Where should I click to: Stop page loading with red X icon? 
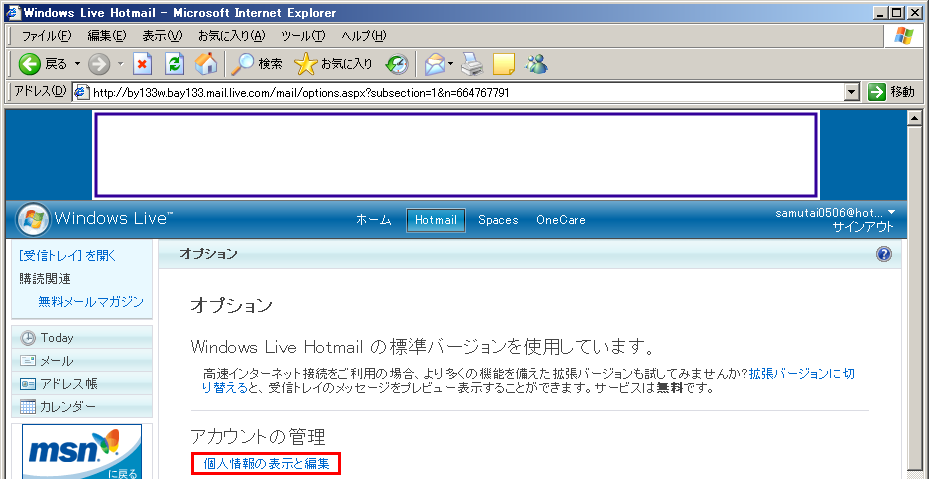pyautogui.click(x=142, y=64)
